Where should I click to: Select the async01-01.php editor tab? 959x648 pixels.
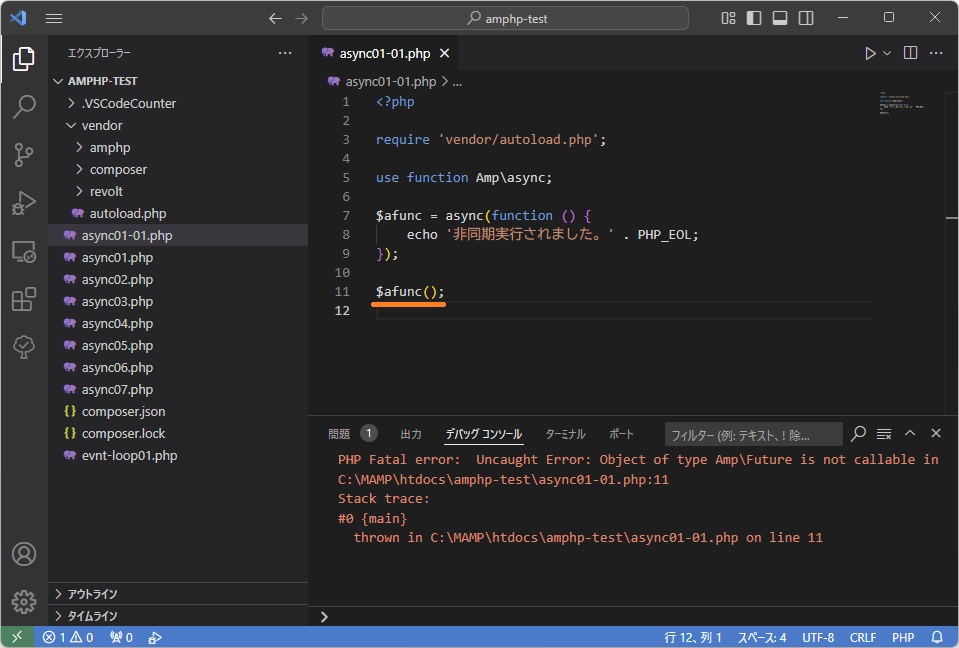[384, 53]
